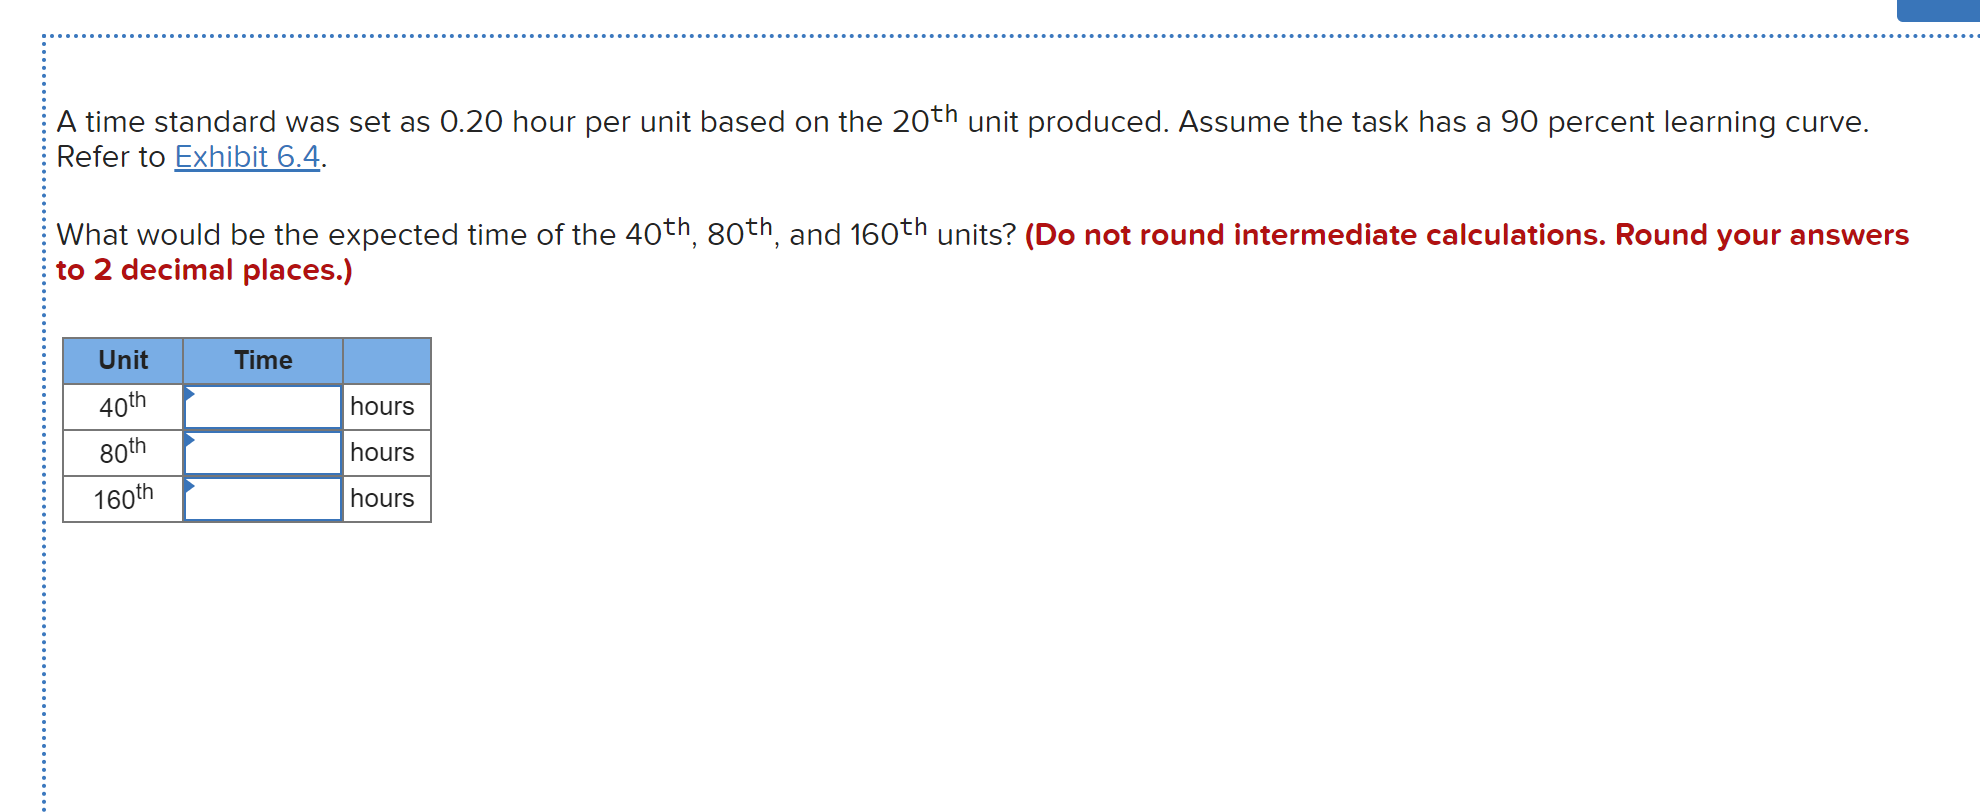Click the dotted border surrounding the question panel

point(44,400)
